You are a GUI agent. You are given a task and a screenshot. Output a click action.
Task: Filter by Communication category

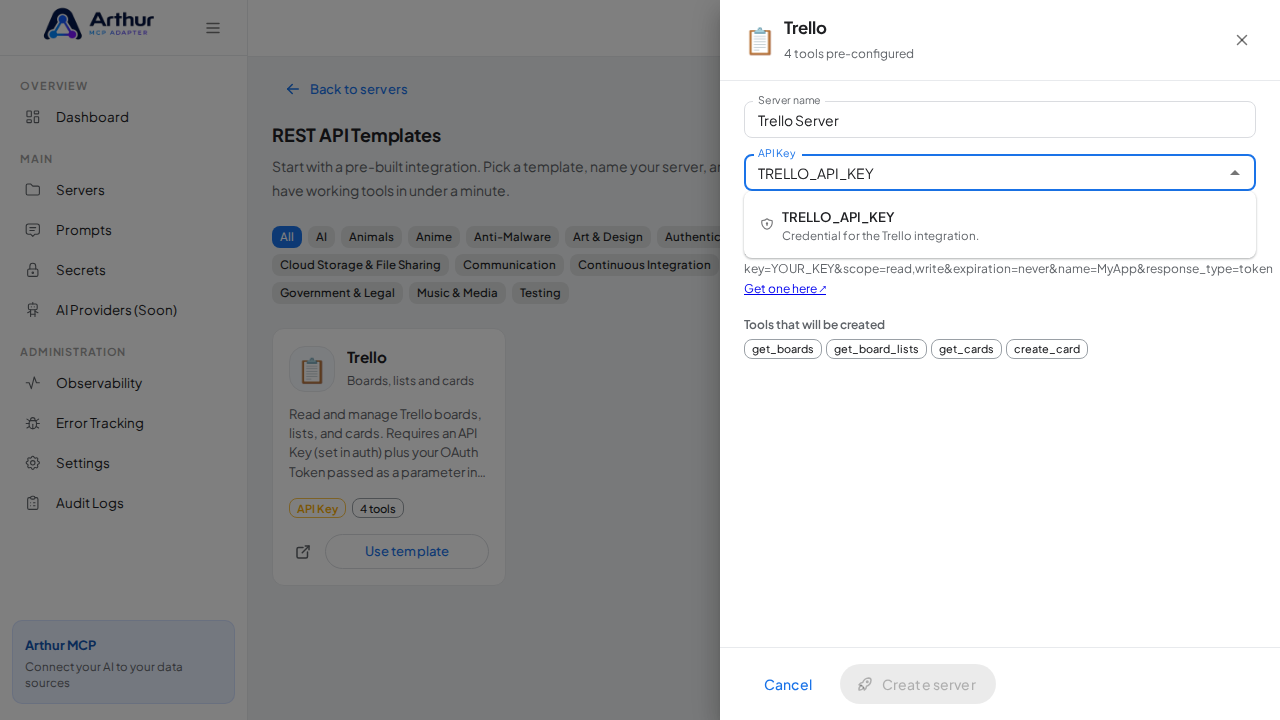pos(509,265)
